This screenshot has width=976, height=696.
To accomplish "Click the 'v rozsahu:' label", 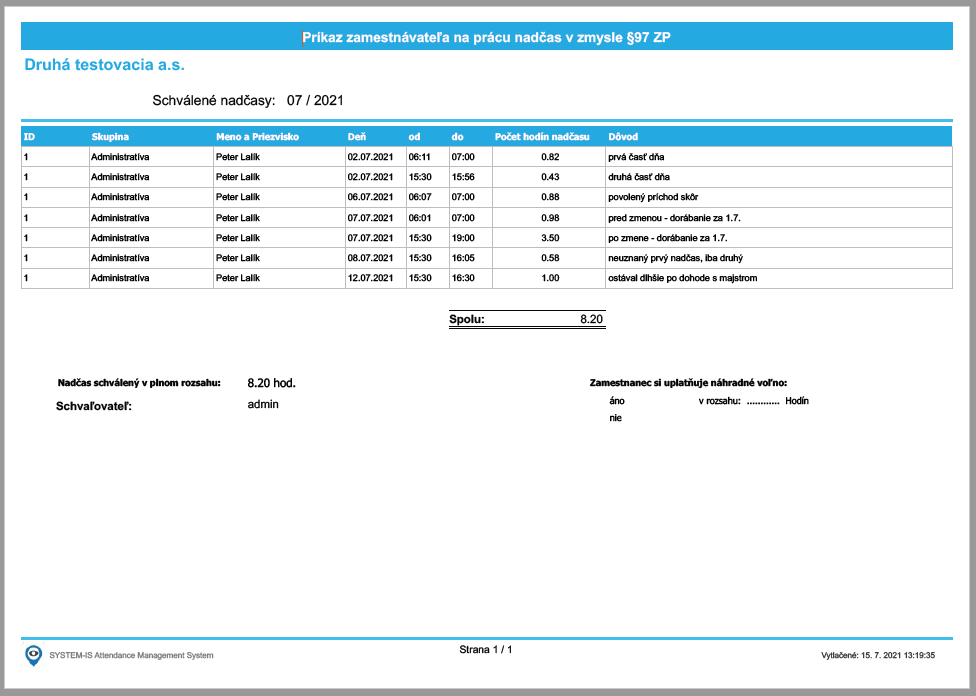I will (720, 401).
